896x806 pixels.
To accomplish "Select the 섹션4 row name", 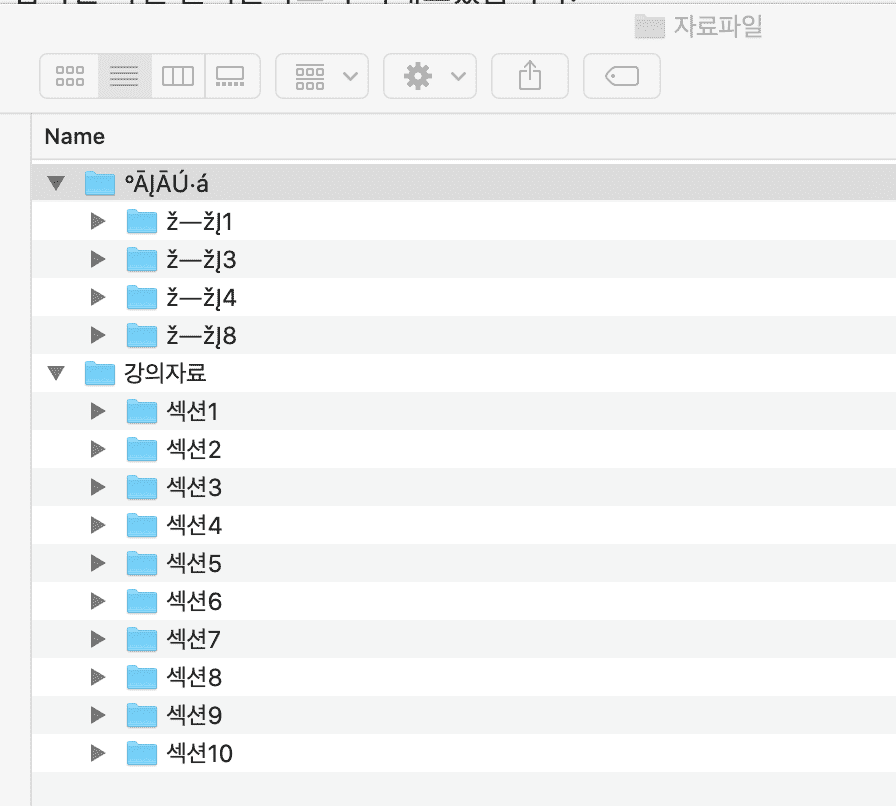I will pyautogui.click(x=194, y=525).
